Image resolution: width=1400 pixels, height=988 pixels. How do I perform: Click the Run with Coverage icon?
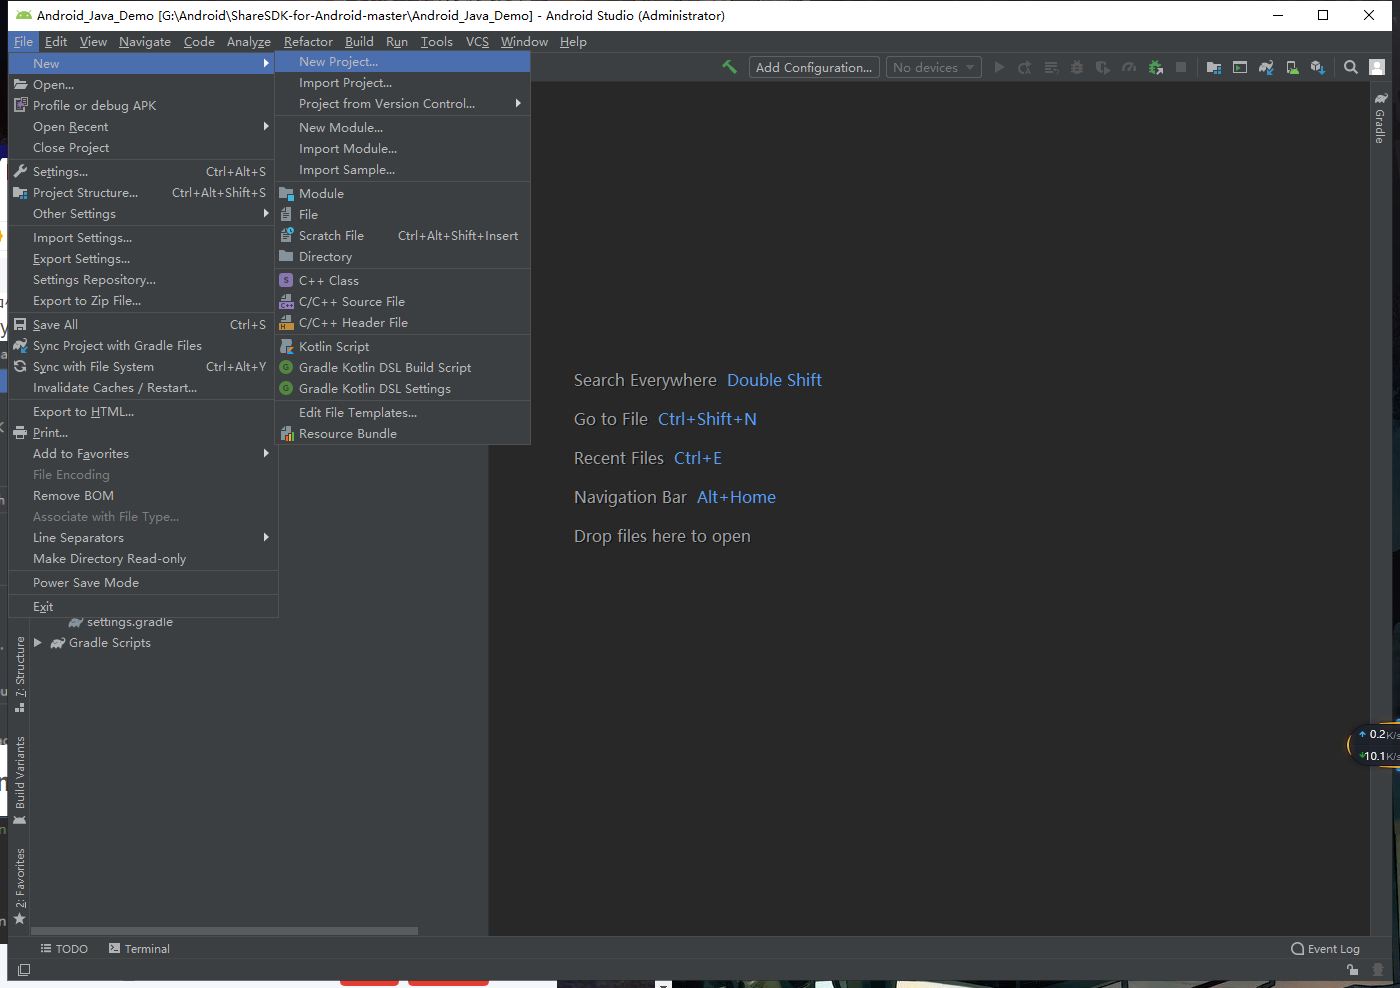pos(1103,67)
